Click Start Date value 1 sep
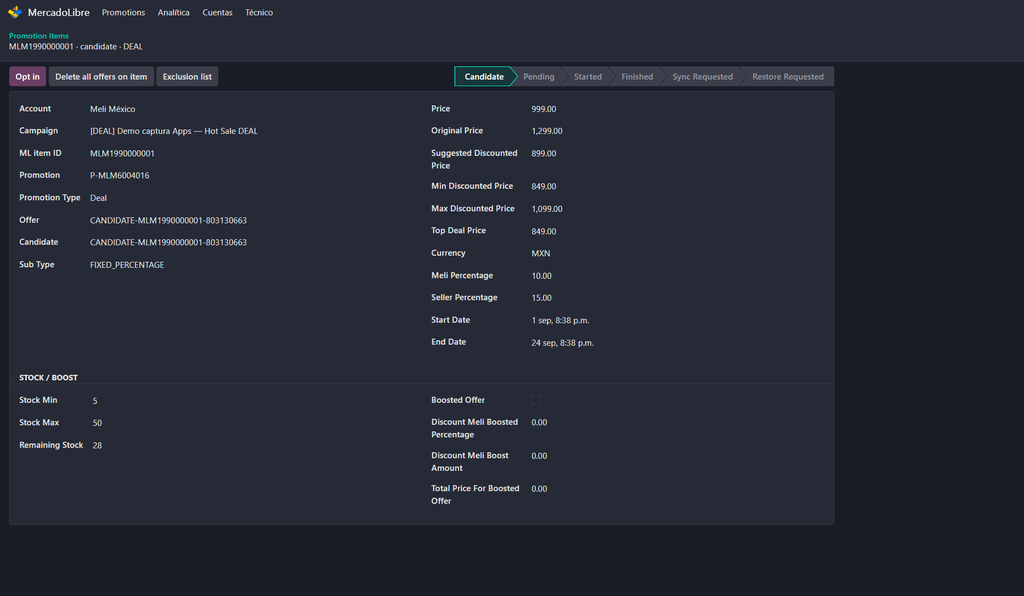The image size is (1024, 596). [560, 321]
